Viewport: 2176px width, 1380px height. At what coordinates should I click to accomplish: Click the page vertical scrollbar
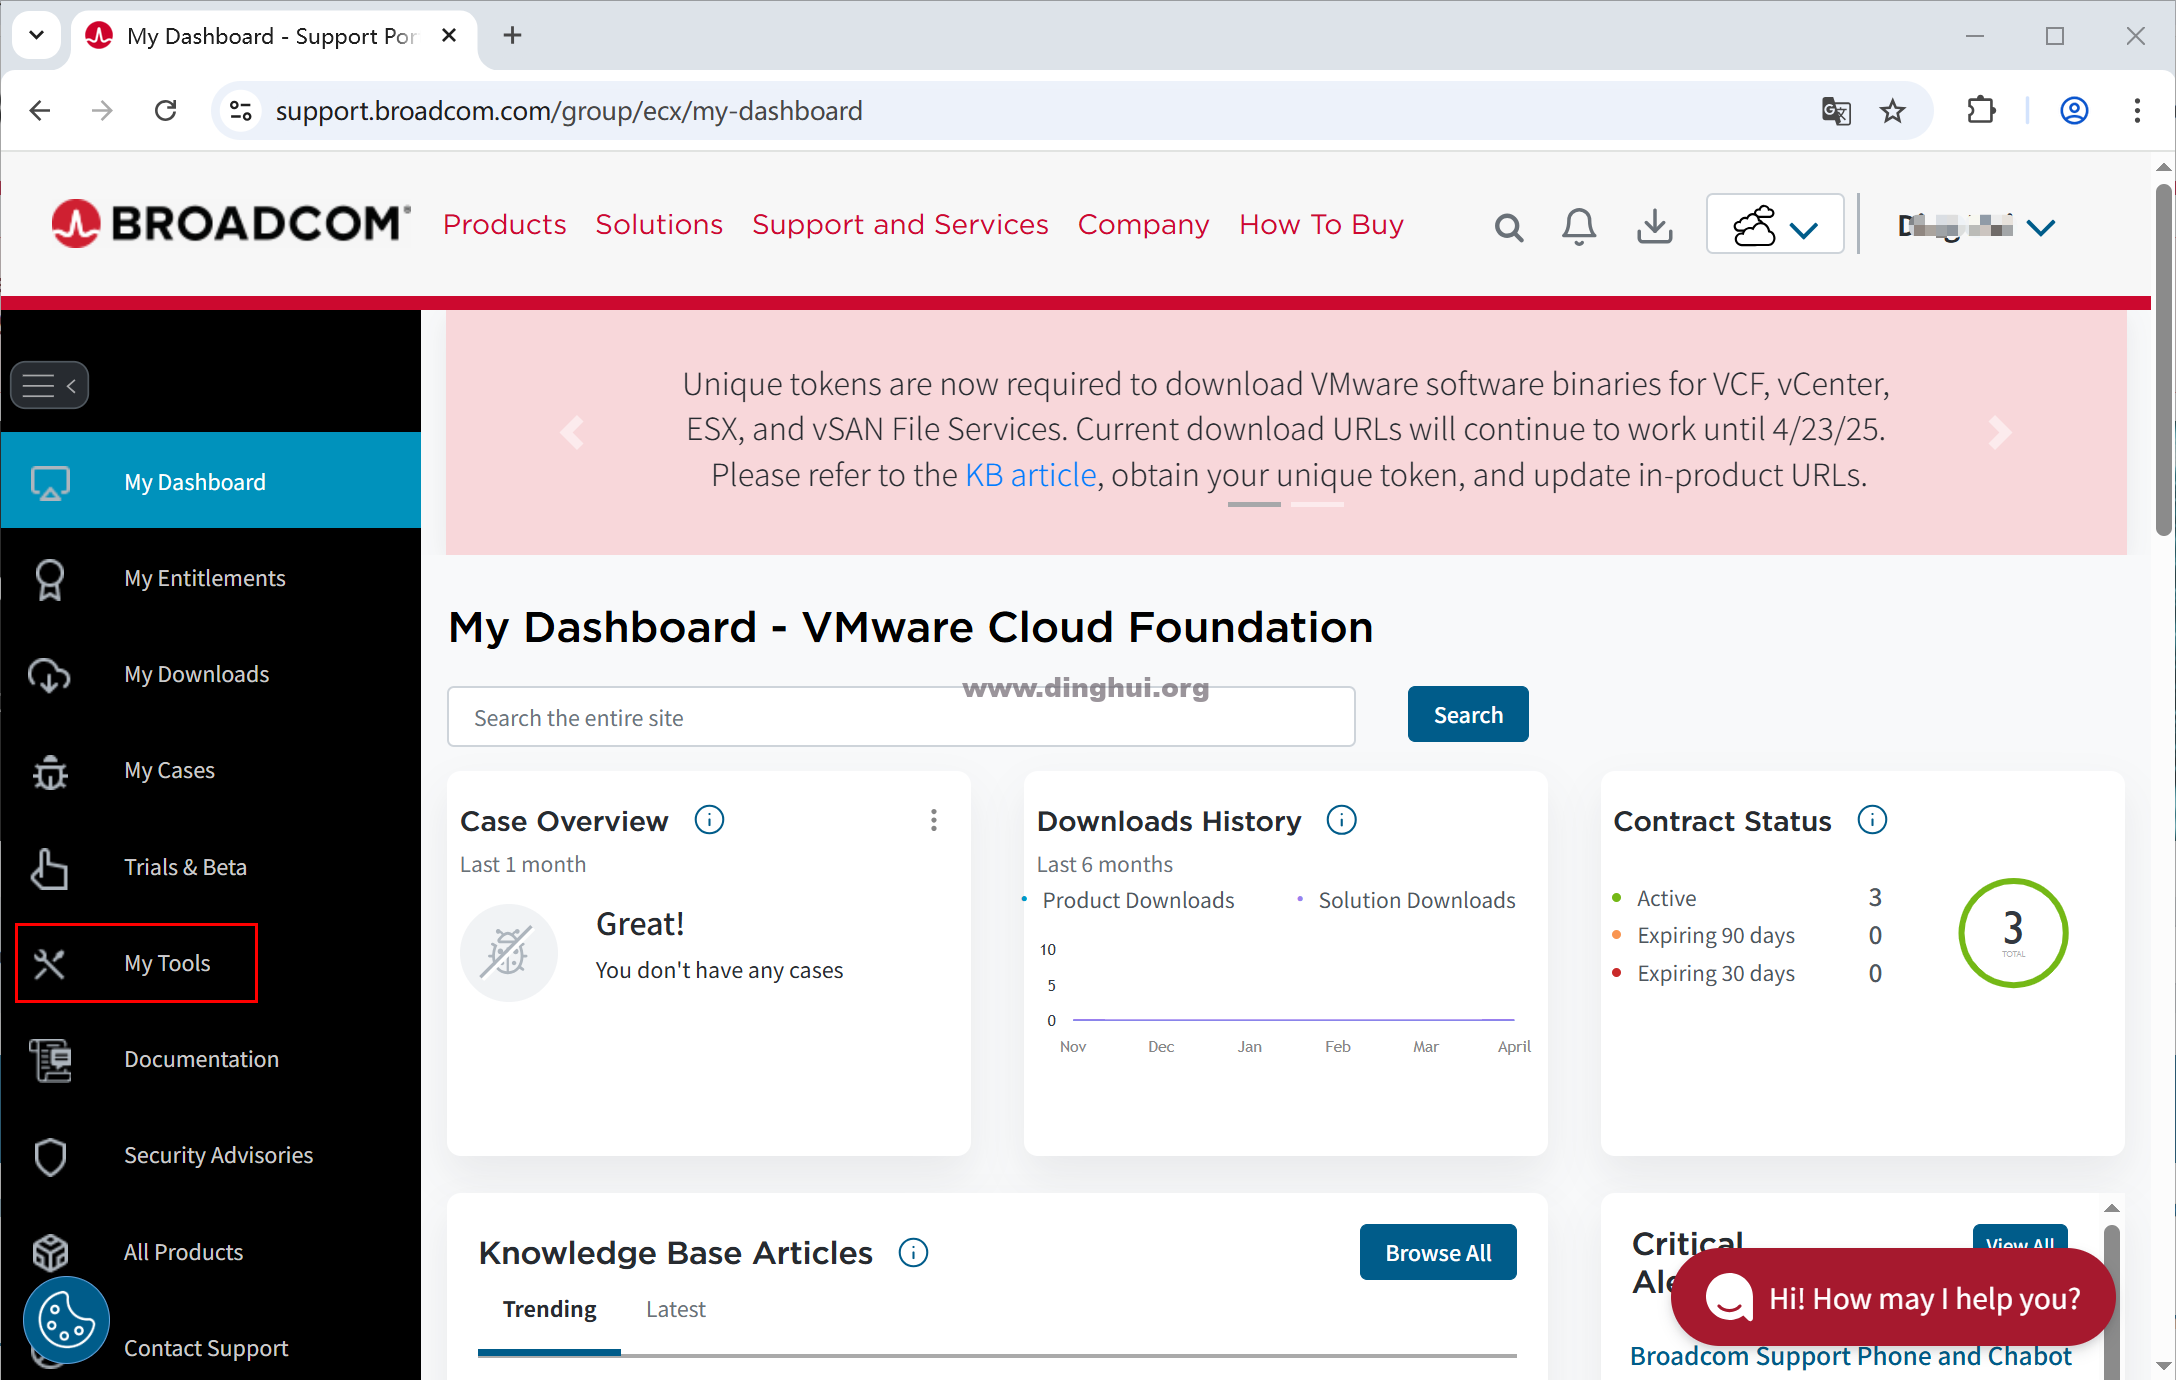[x=2164, y=360]
